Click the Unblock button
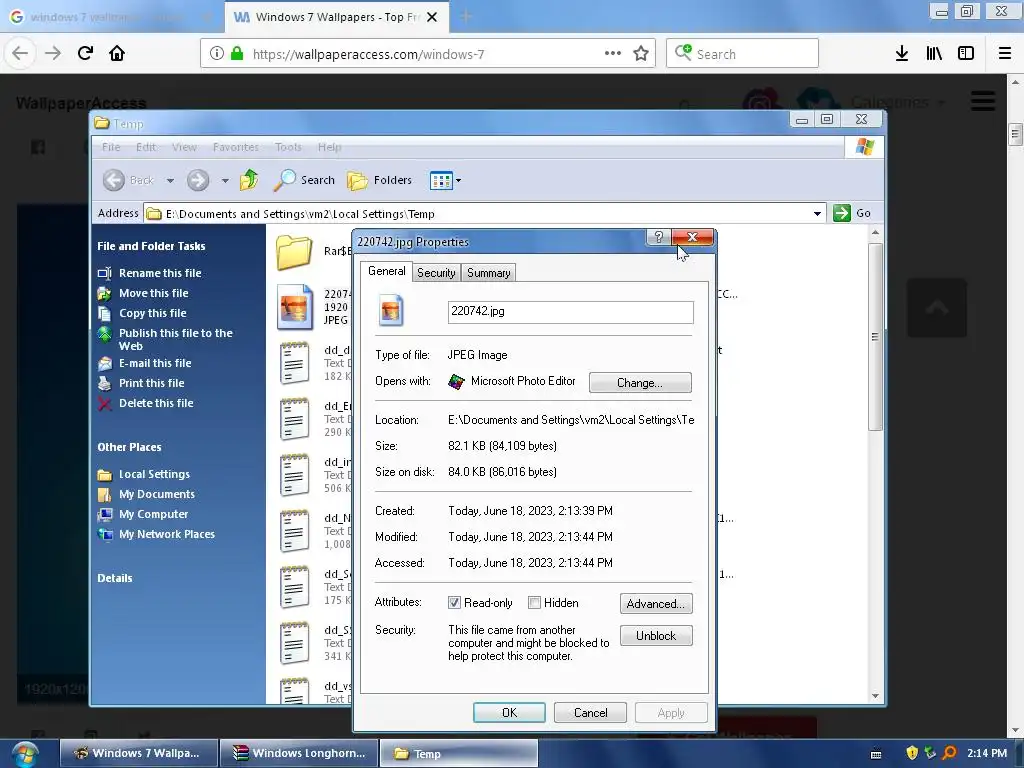1024x768 pixels. click(x=656, y=635)
